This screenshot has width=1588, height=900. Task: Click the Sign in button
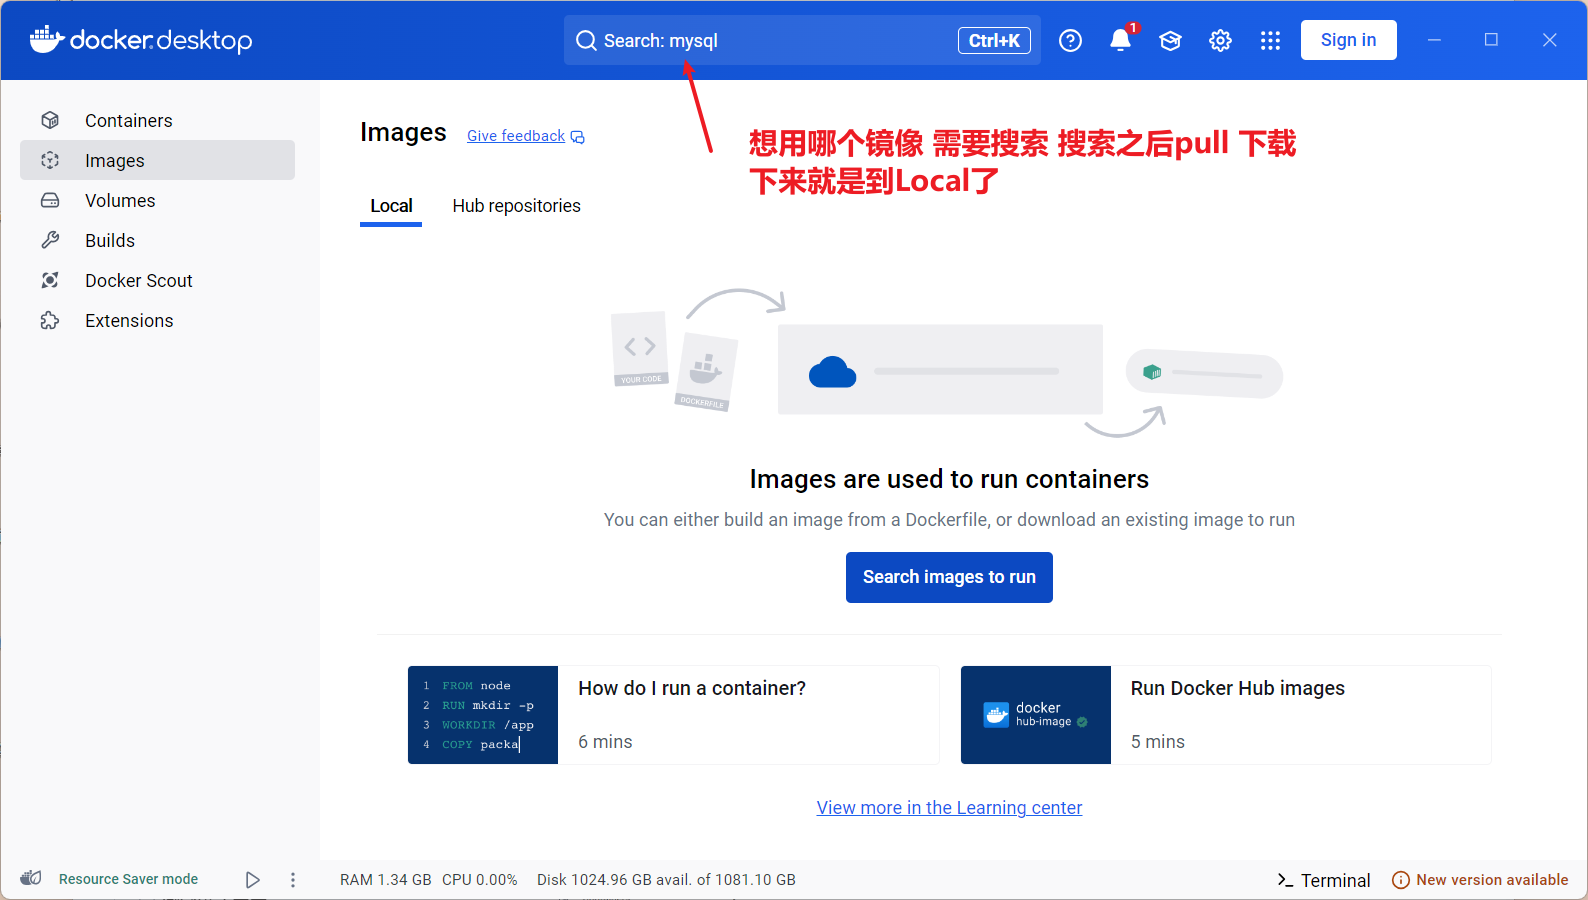point(1348,40)
